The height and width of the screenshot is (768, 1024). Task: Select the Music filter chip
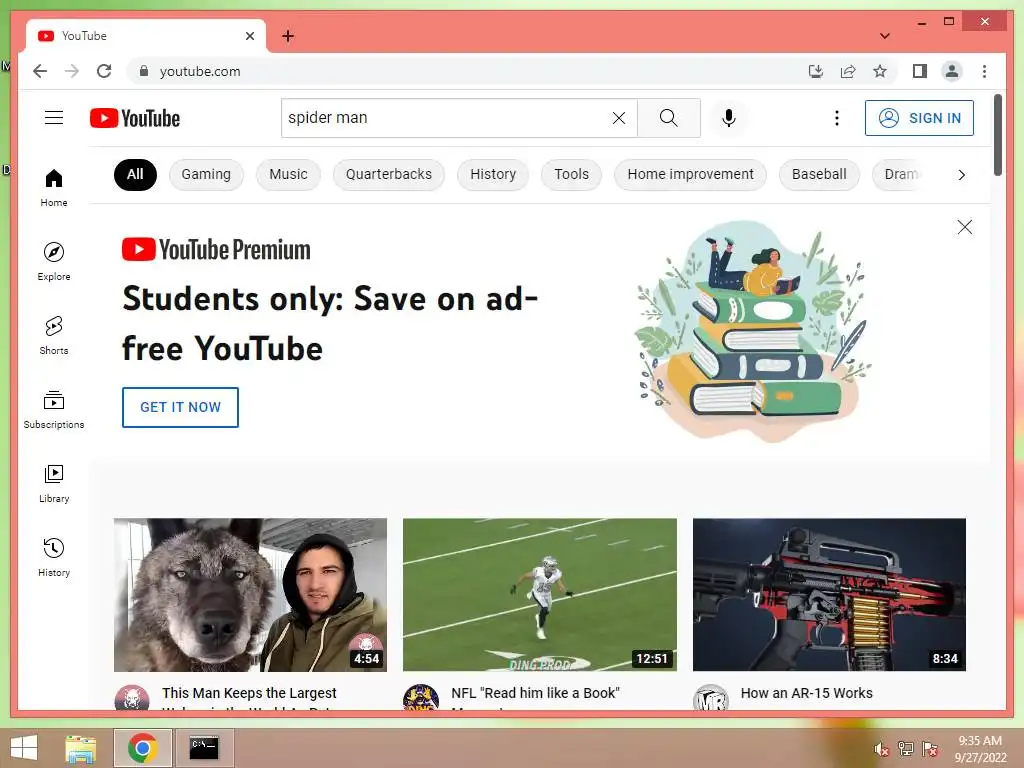[x=288, y=174]
